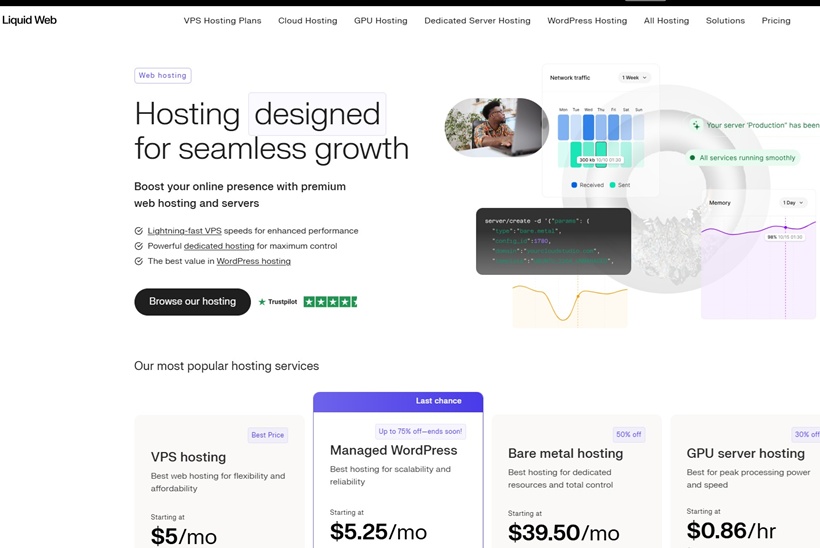This screenshot has height=548, width=820.
Task: Click the green Trustpilot rating stars
Action: click(330, 302)
